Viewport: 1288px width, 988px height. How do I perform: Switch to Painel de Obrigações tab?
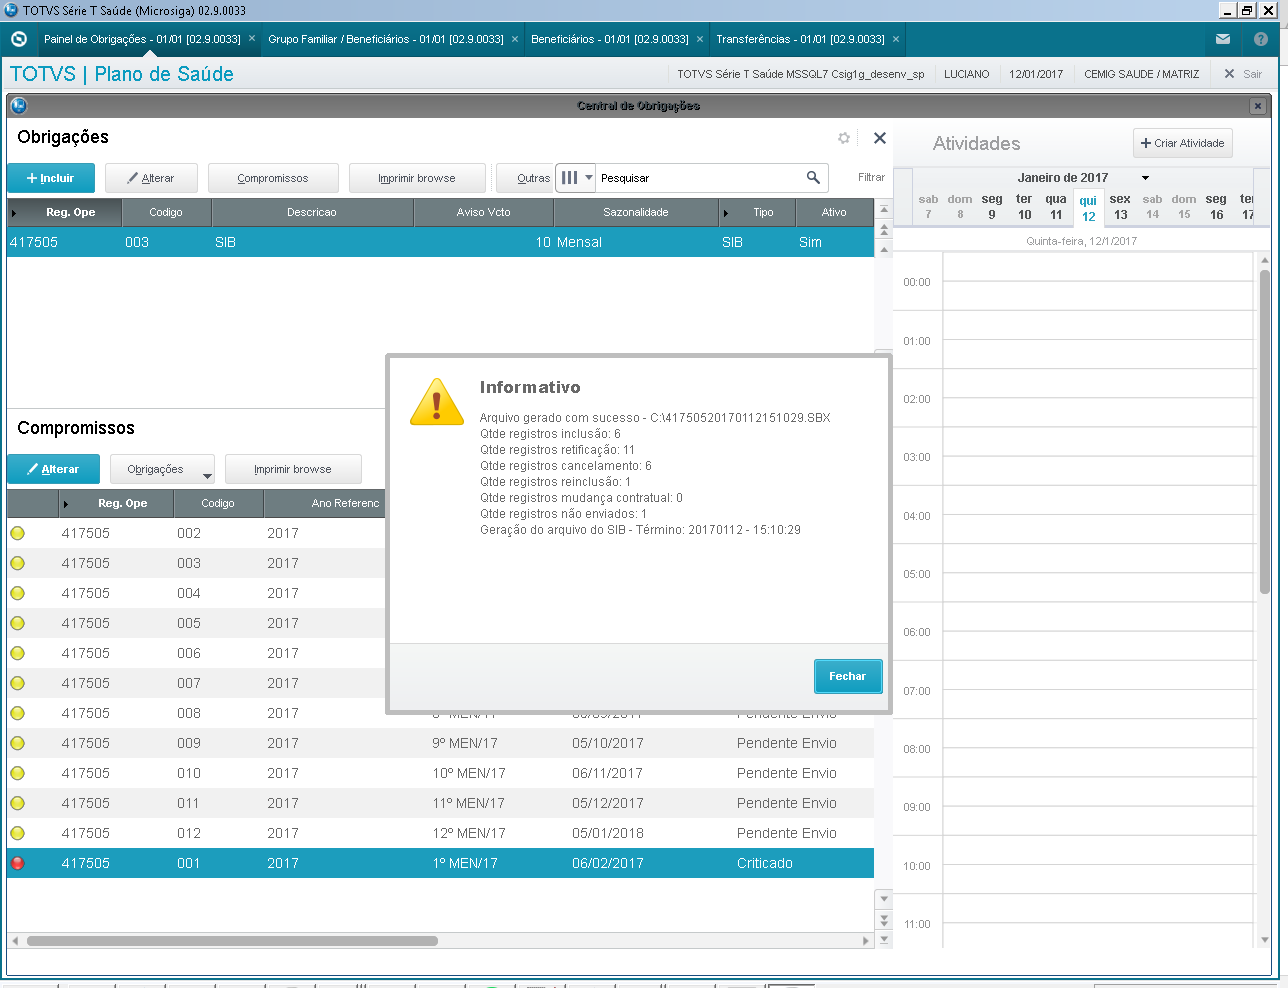click(142, 39)
